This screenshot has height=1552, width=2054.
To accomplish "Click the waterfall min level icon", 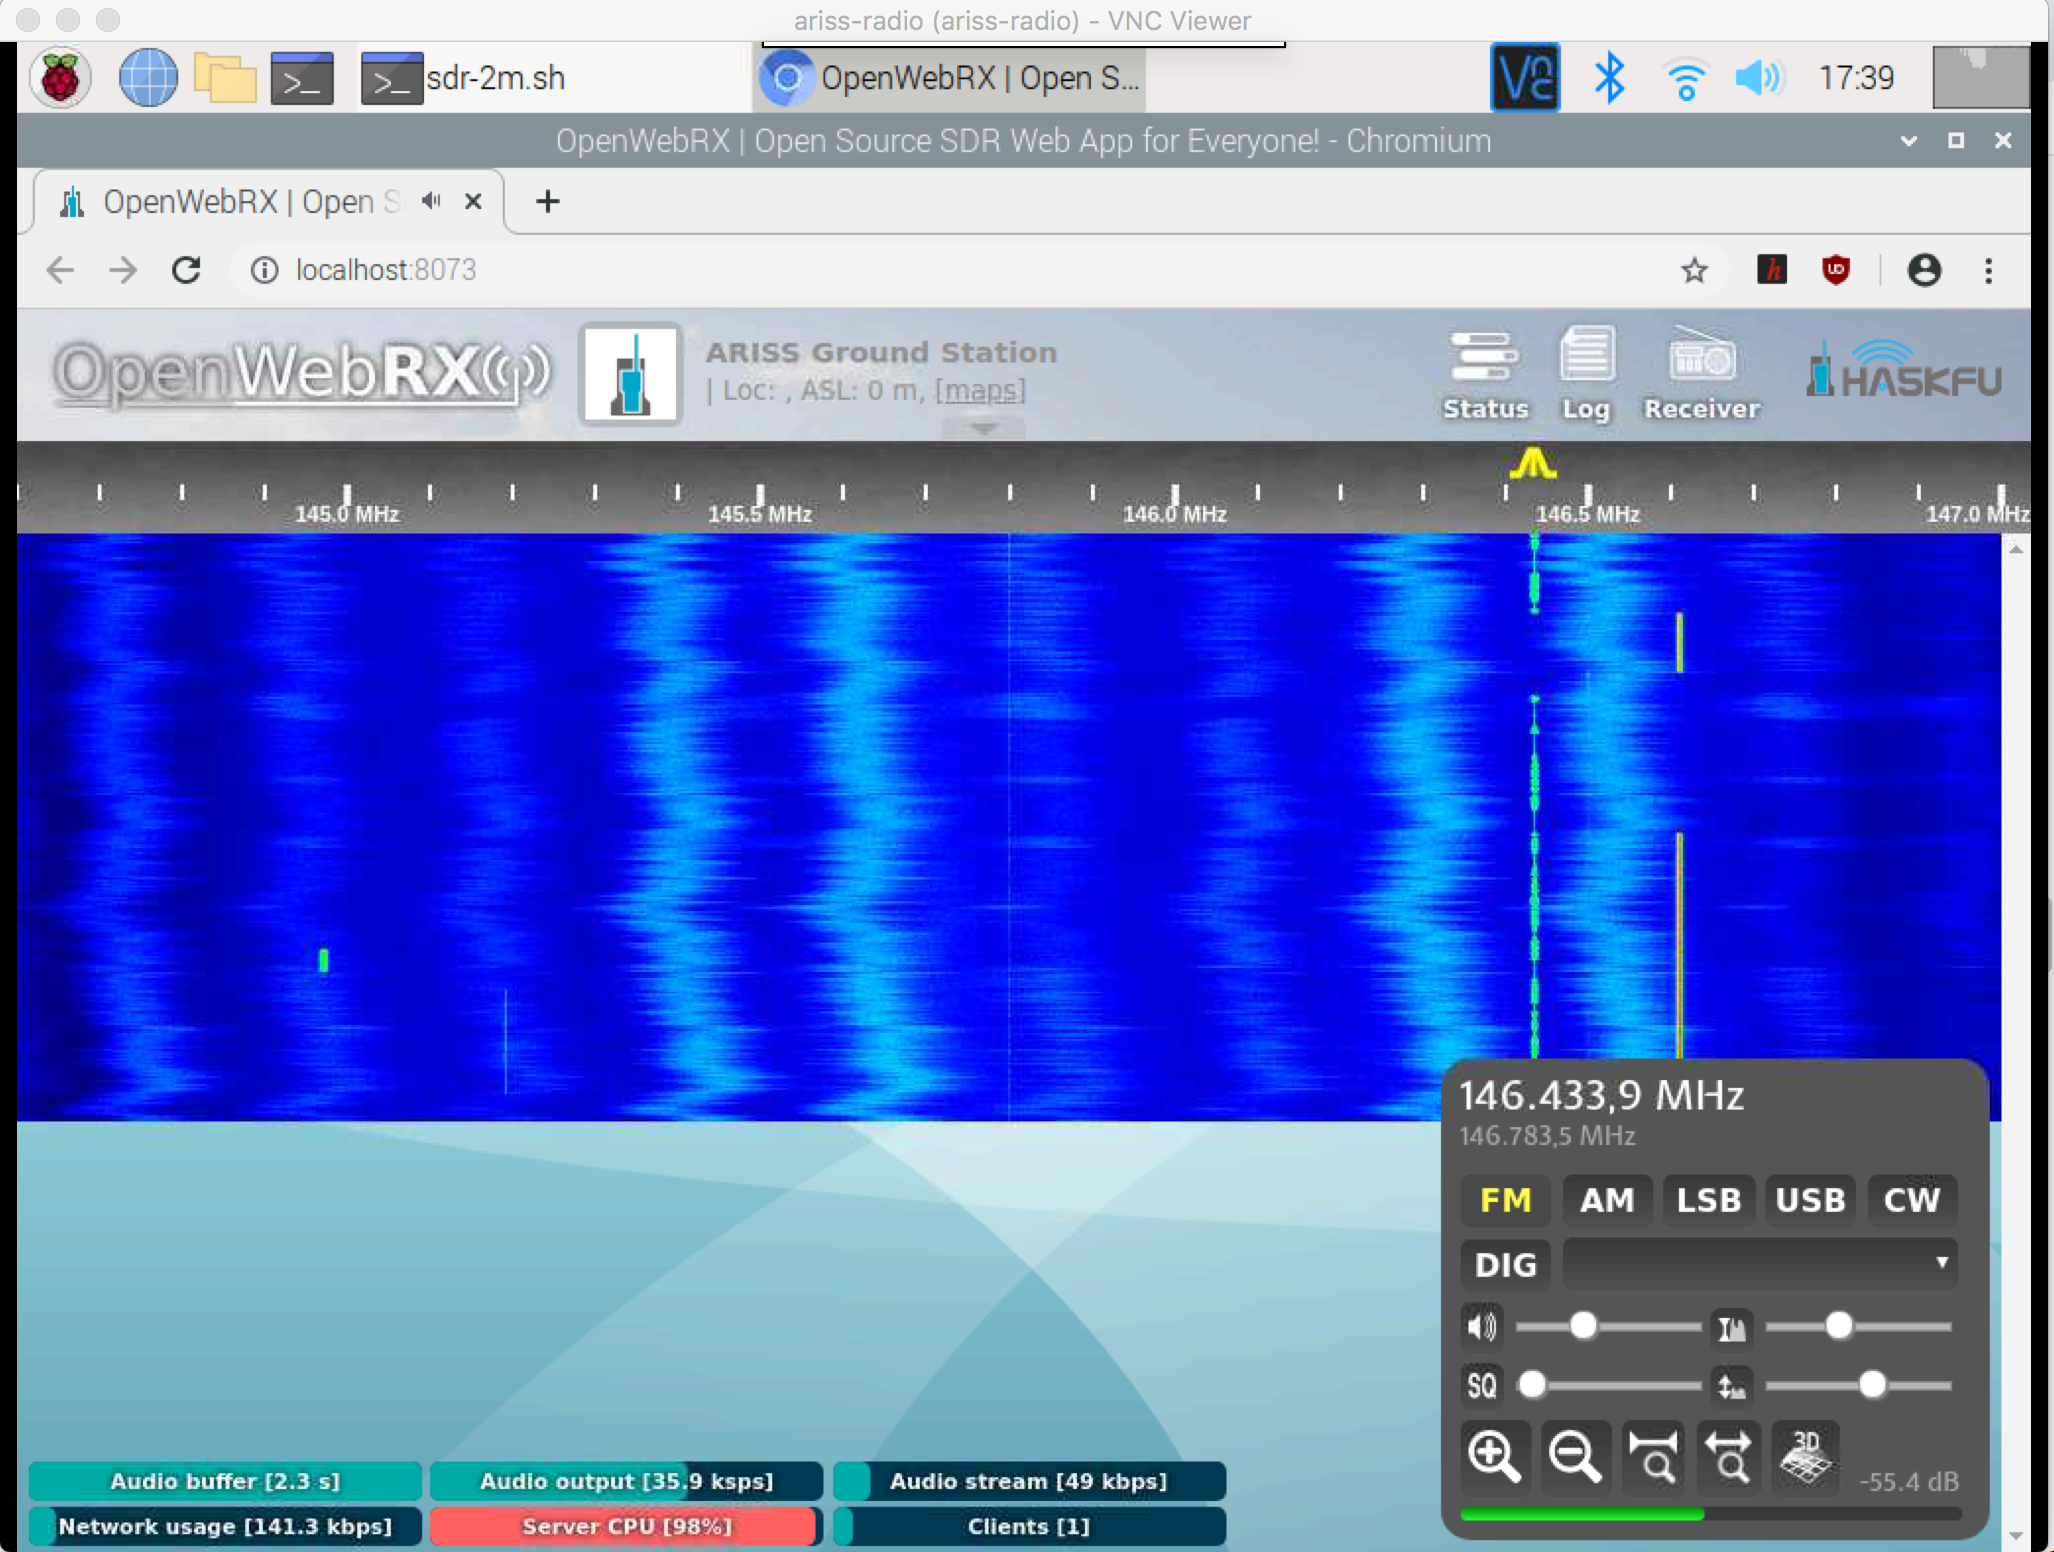I will click(1731, 1386).
